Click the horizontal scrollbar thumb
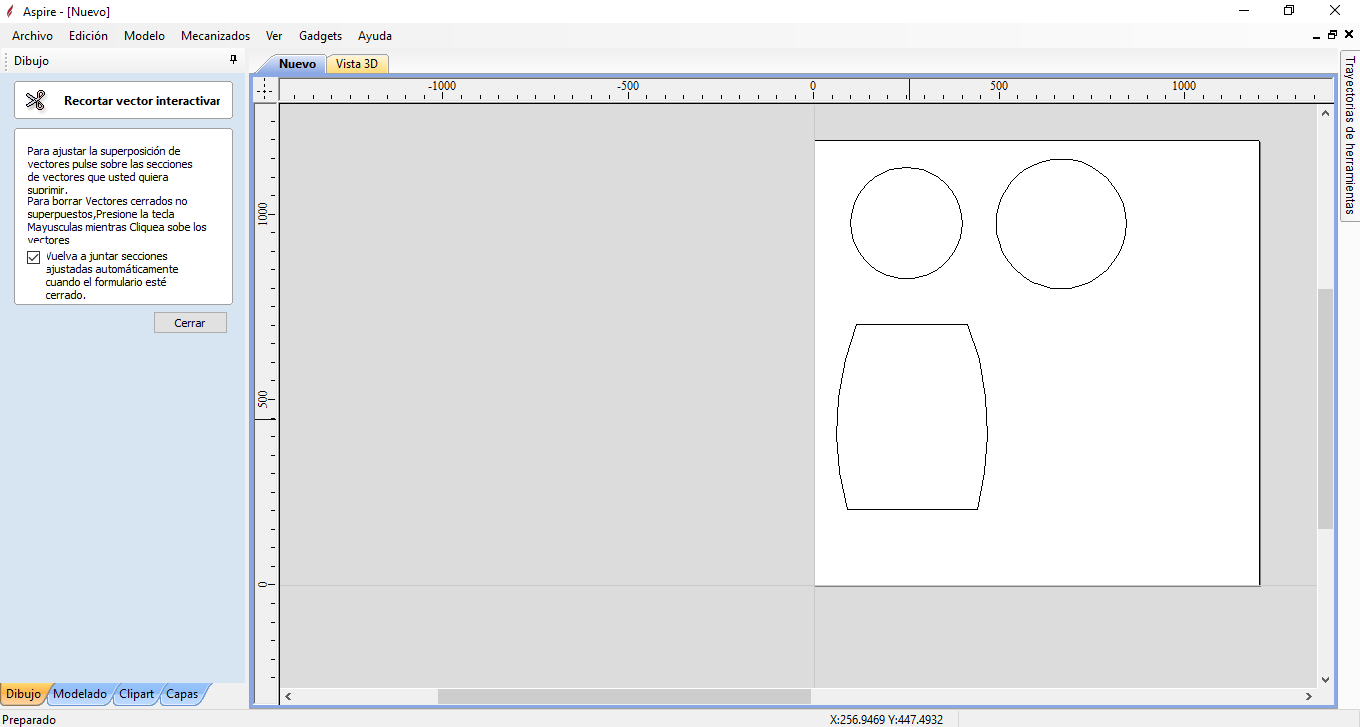This screenshot has height=727, width=1360. [624, 696]
